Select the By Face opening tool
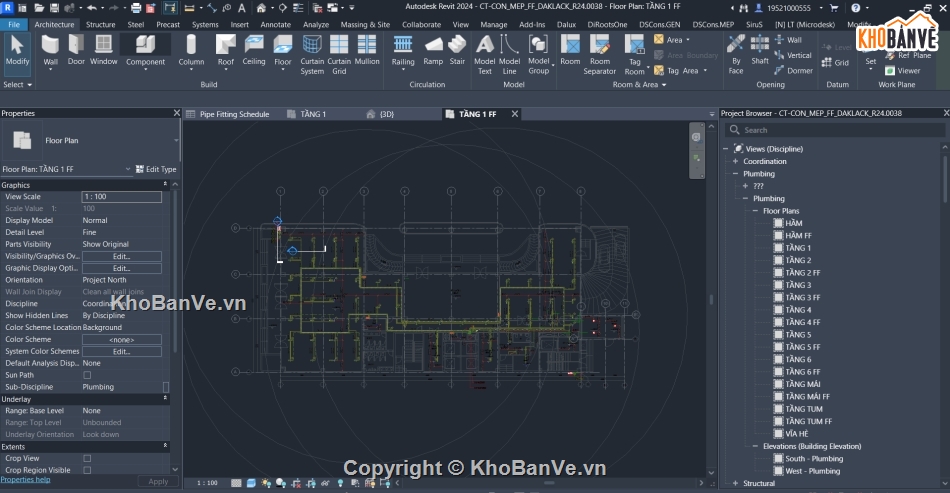Image resolution: width=950 pixels, height=493 pixels. pyautogui.click(x=736, y=55)
